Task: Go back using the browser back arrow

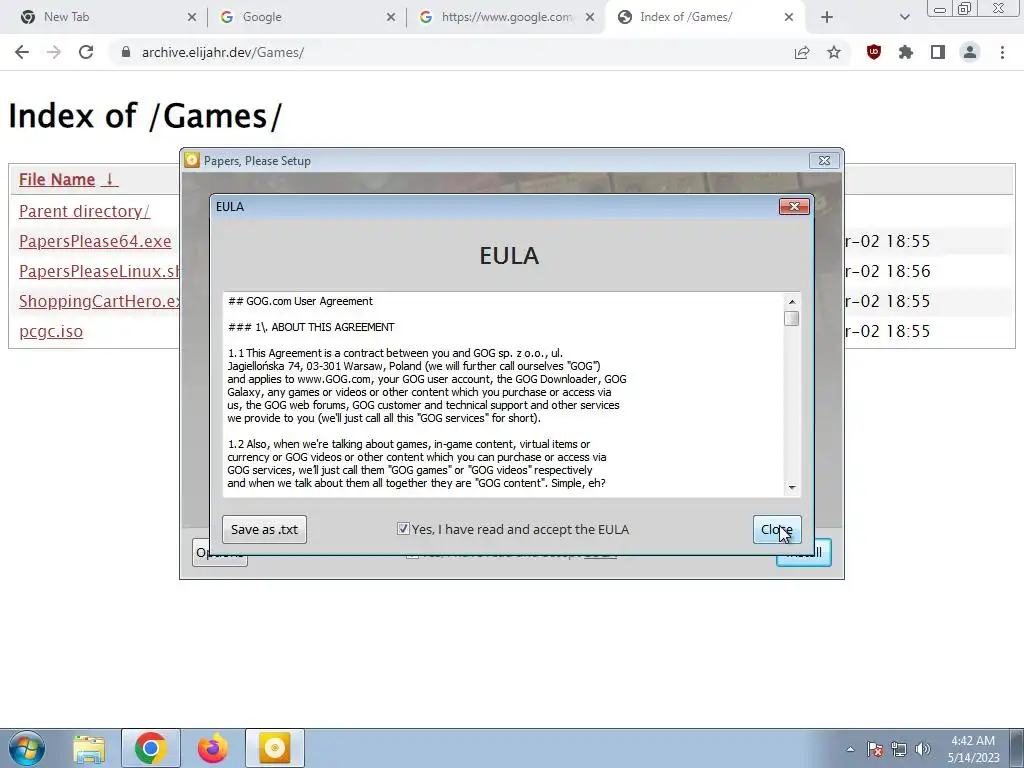Action: pyautogui.click(x=22, y=52)
